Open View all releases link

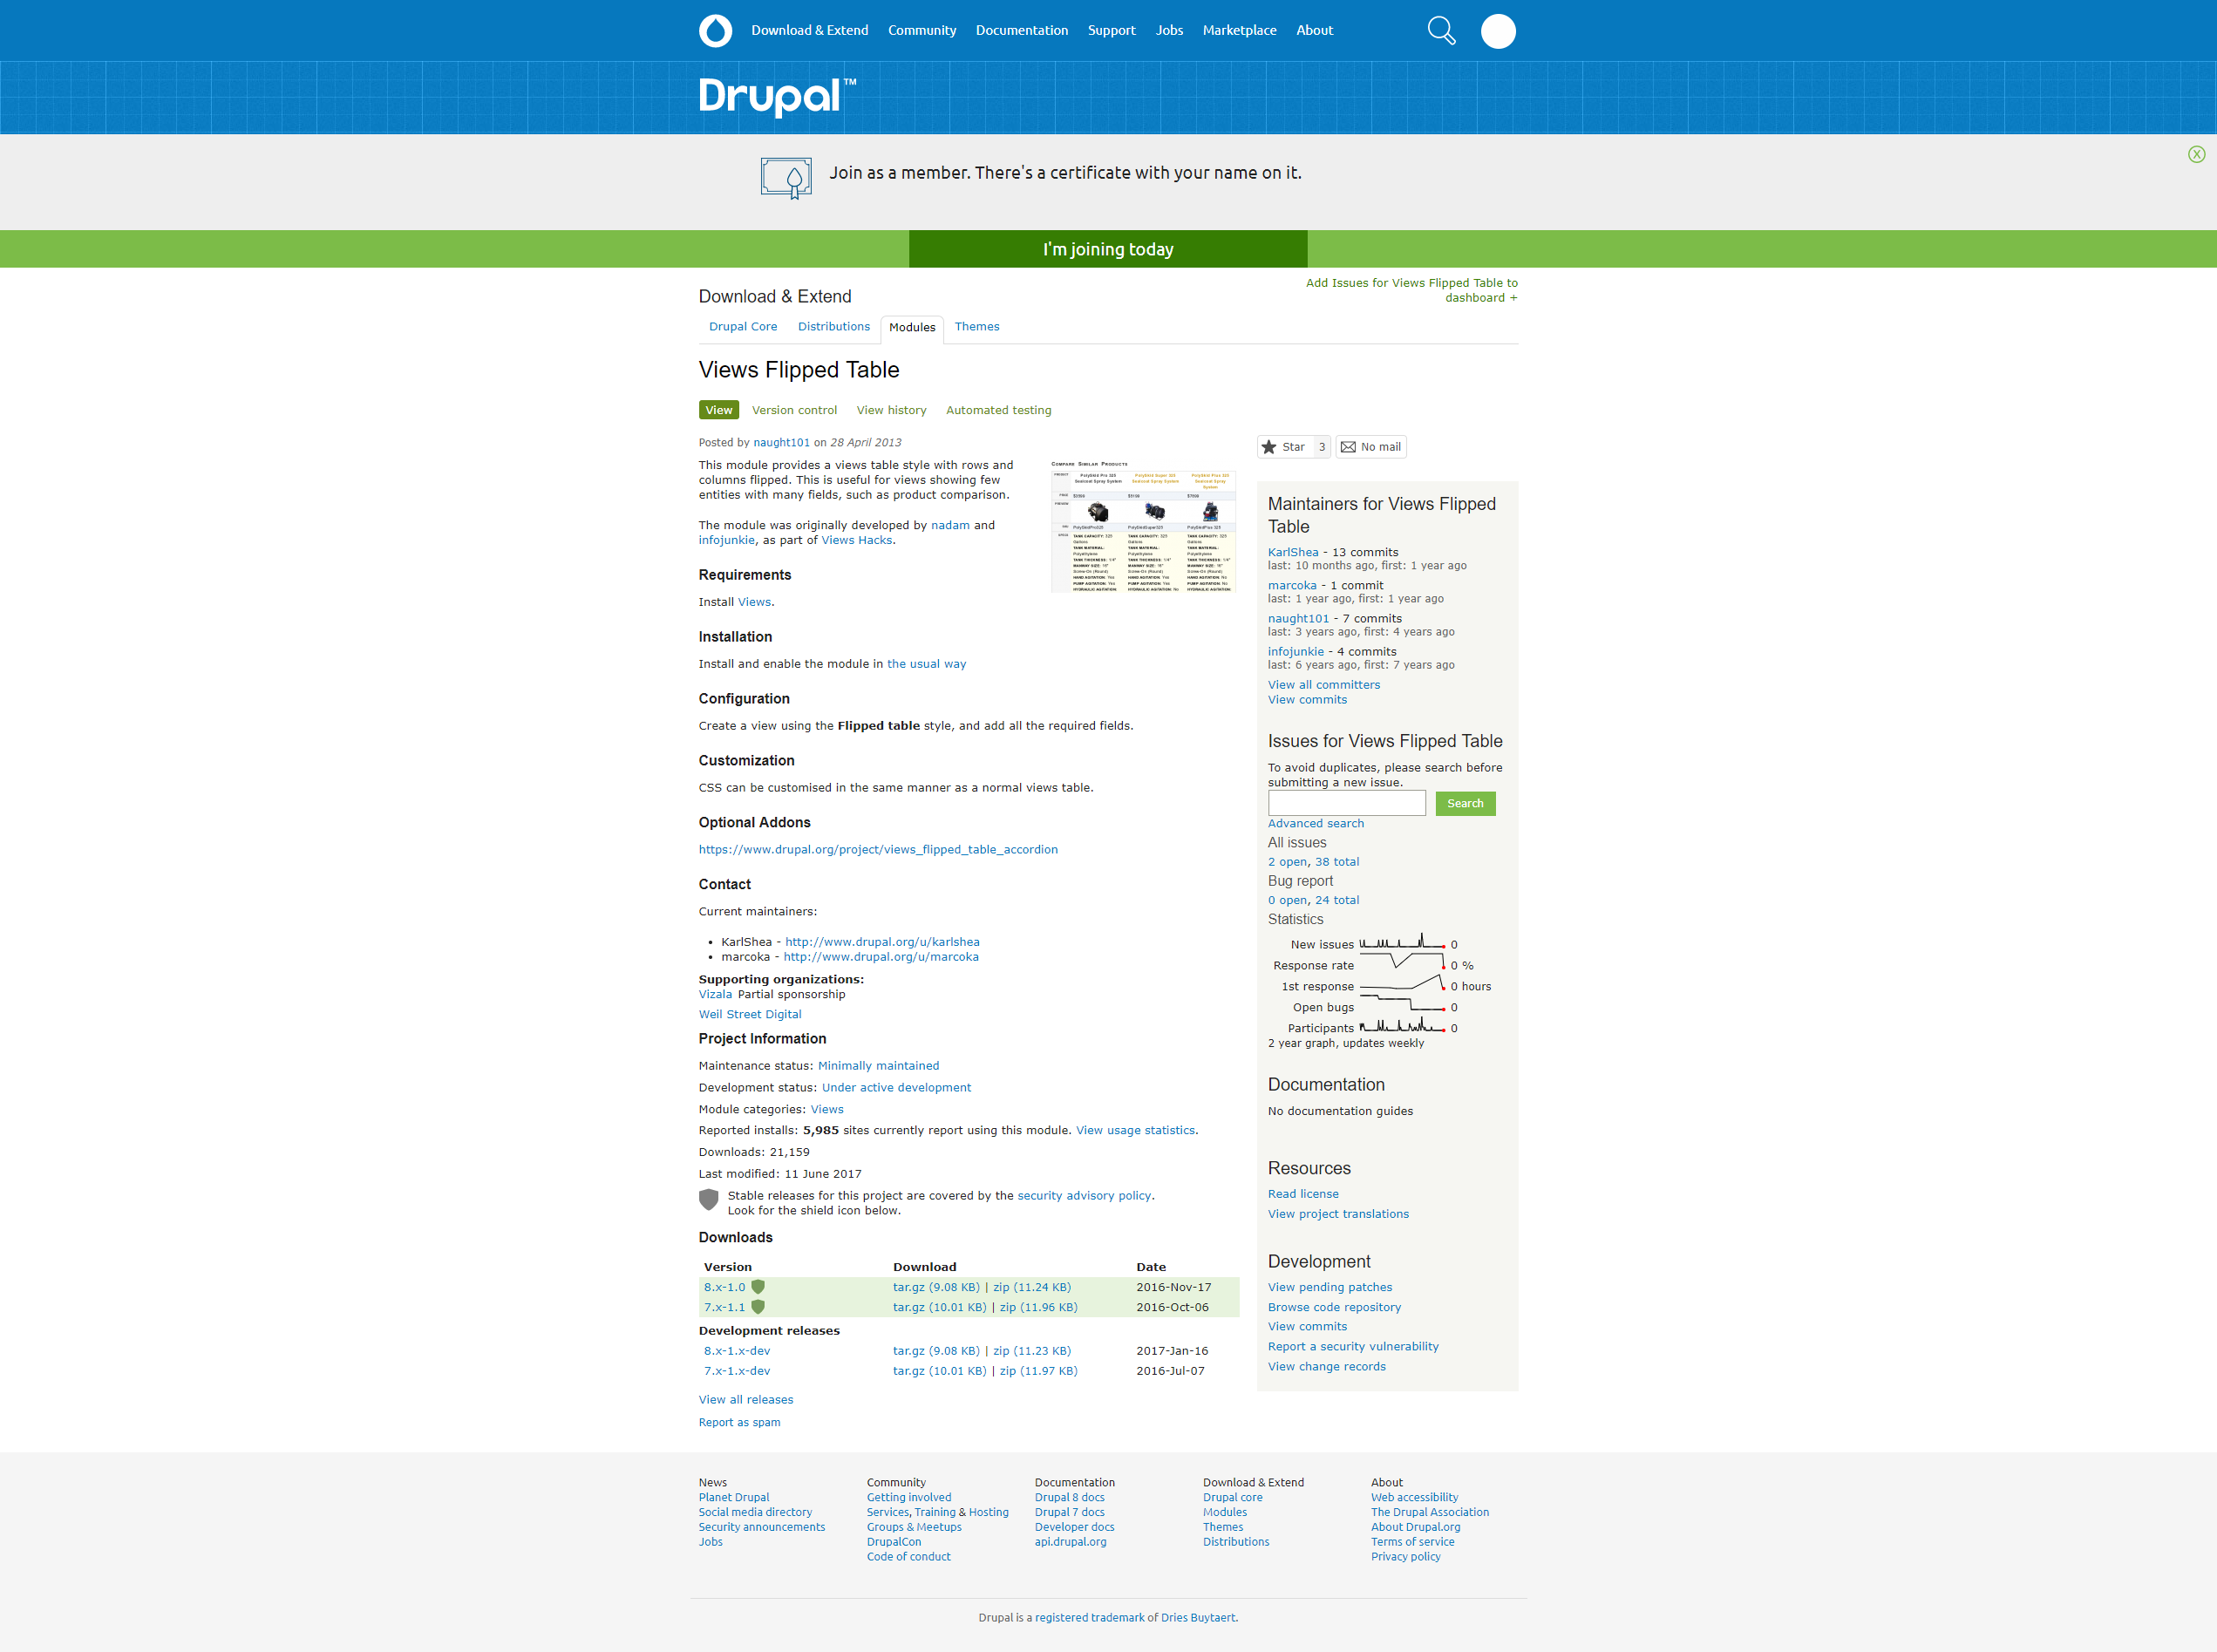click(x=745, y=1400)
